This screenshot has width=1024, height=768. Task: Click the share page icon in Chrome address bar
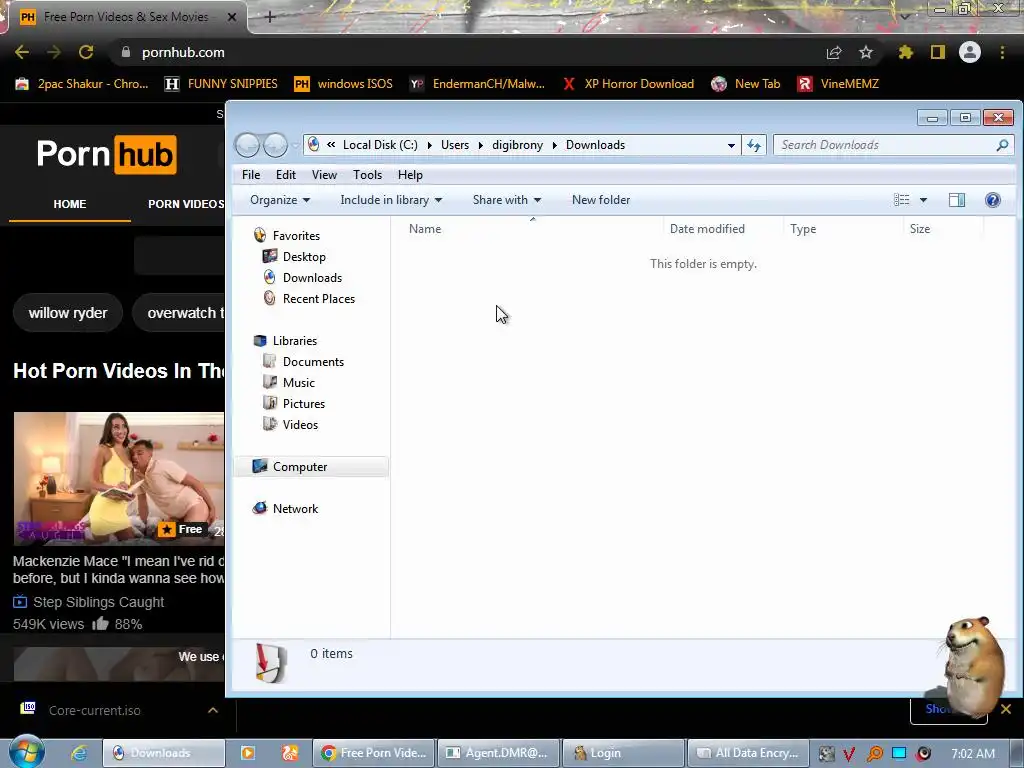[834, 52]
